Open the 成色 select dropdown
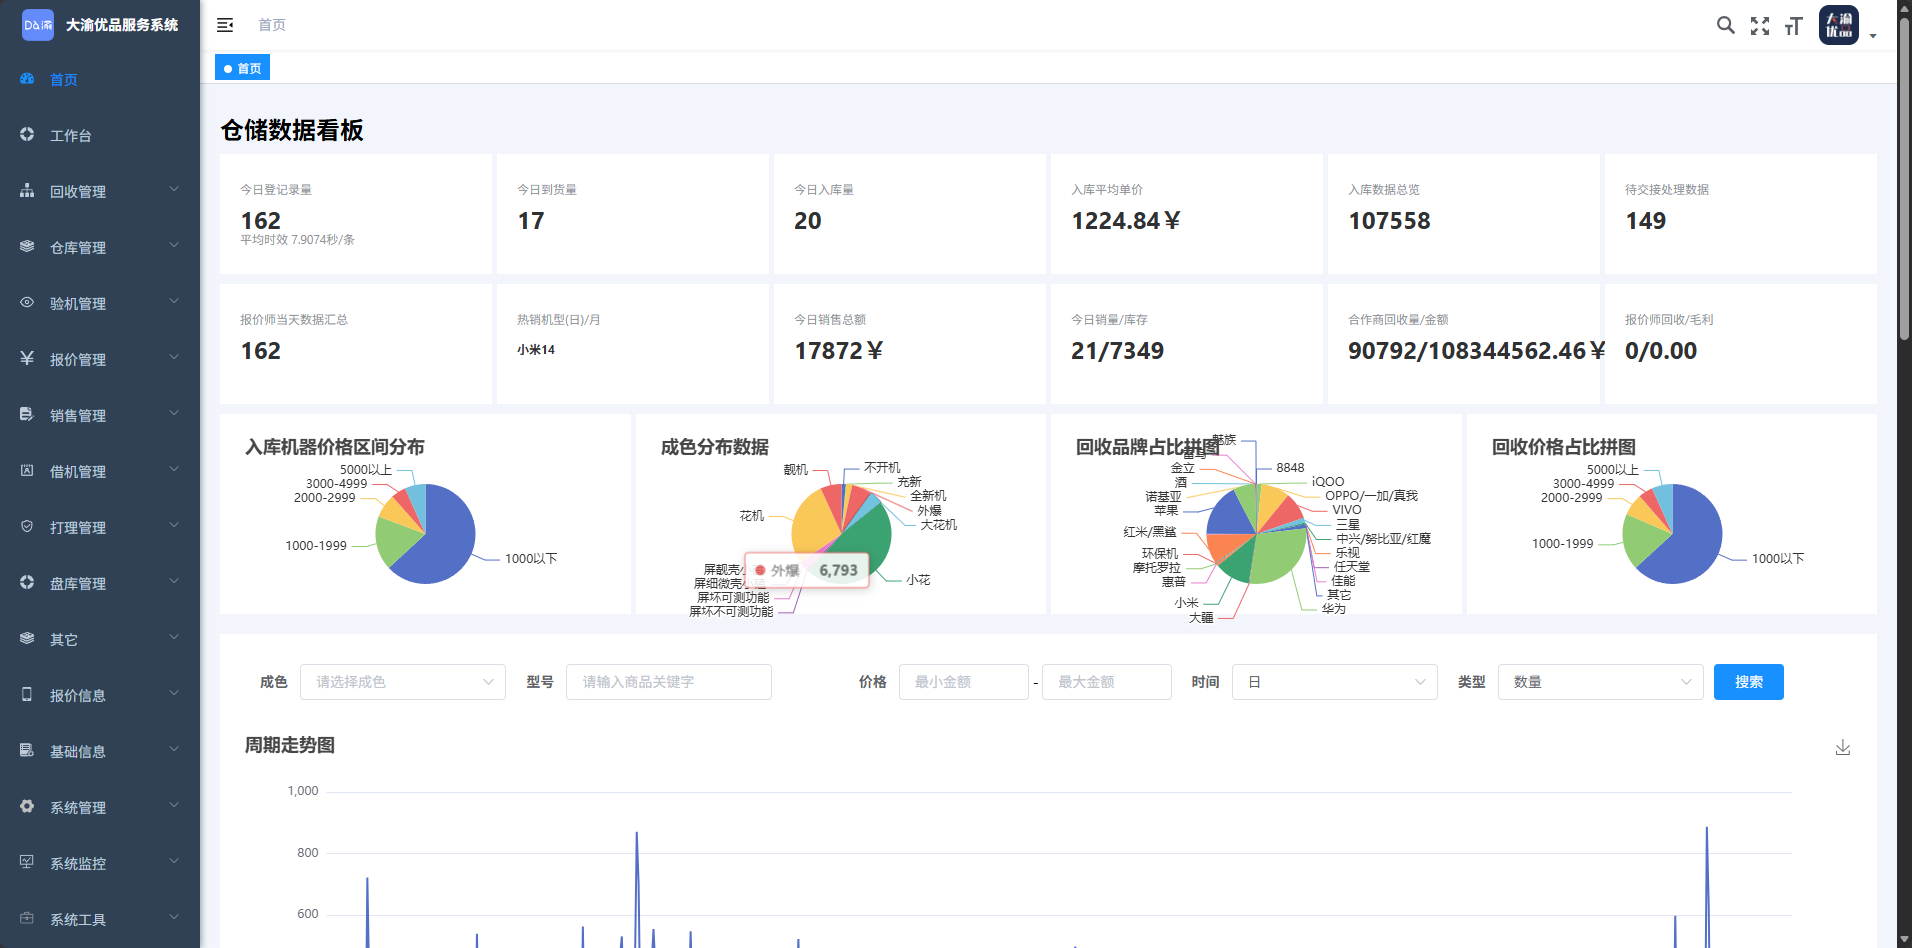The height and width of the screenshot is (948, 1912). pyautogui.click(x=403, y=682)
